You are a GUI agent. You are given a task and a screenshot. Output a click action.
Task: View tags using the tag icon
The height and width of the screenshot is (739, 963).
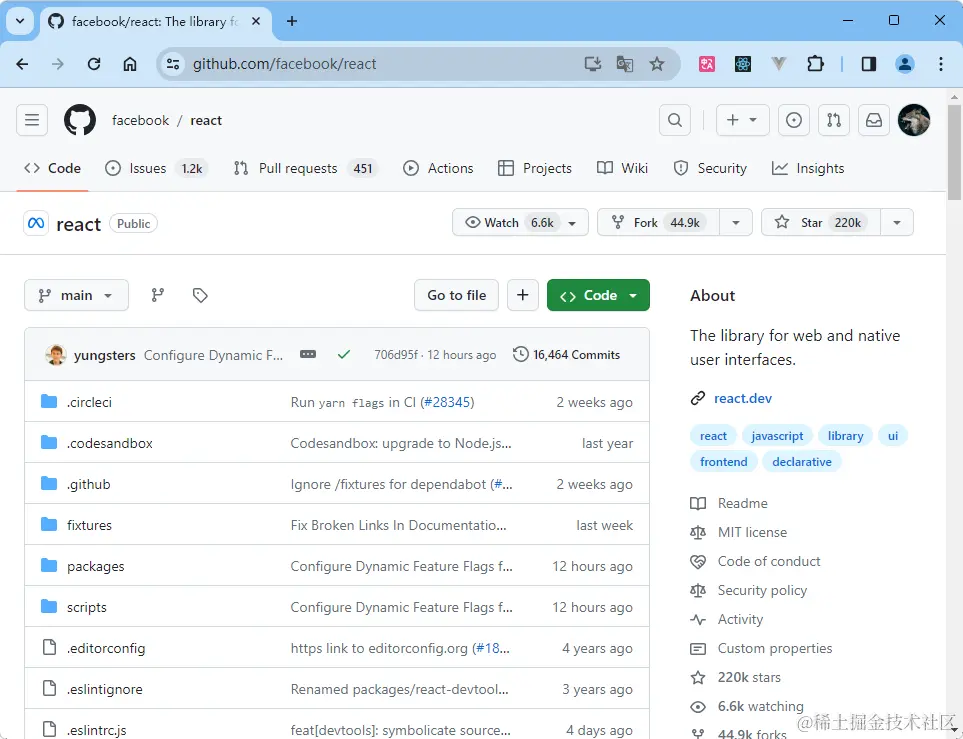200,295
